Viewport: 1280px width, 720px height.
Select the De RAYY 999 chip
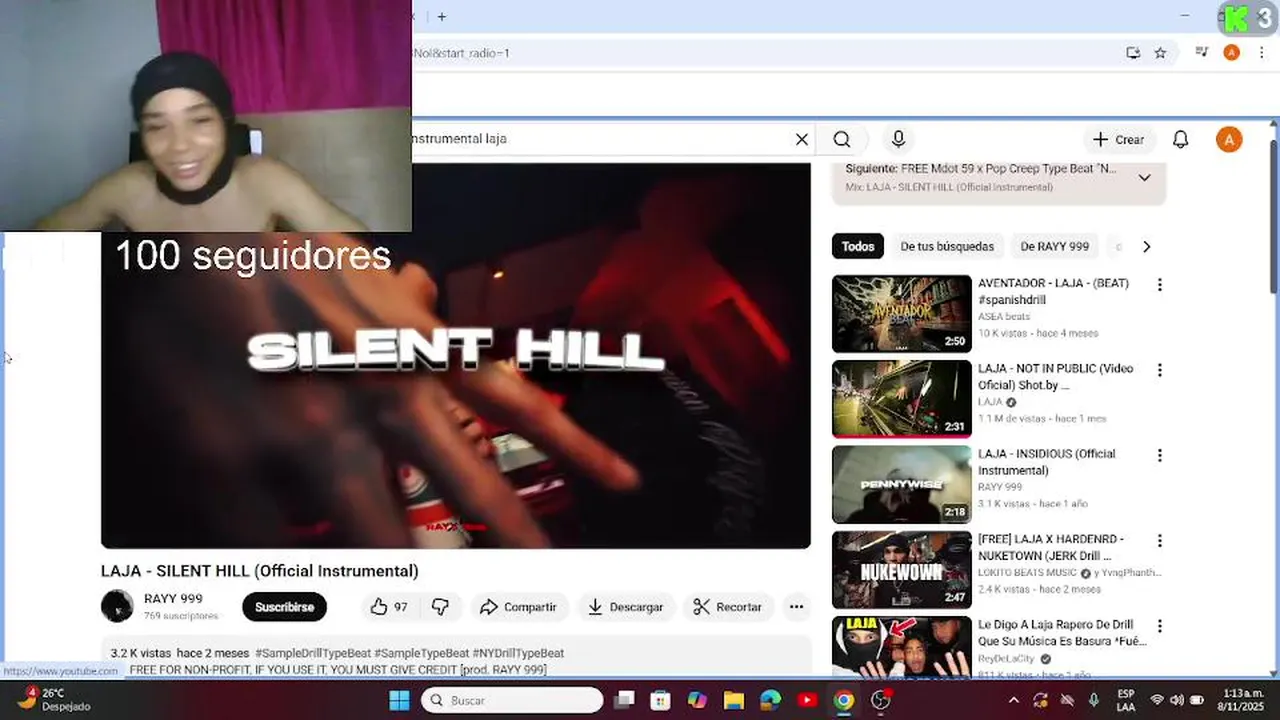point(1054,246)
